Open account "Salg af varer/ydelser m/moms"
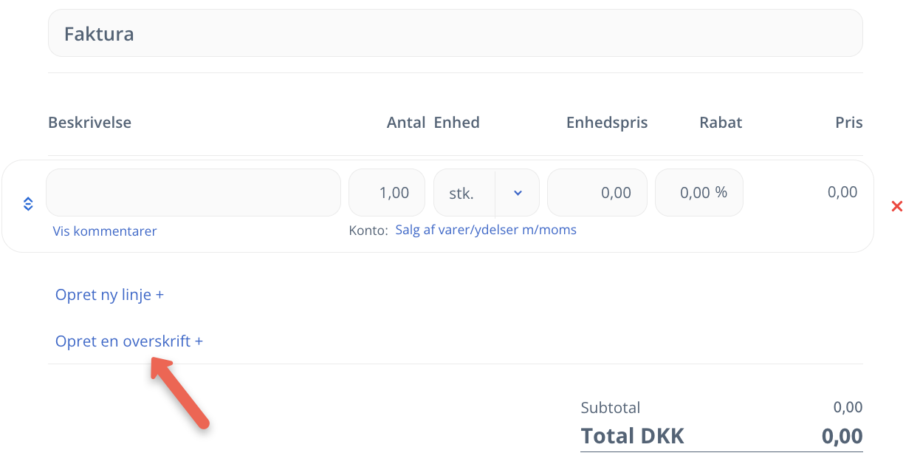Image resolution: width=920 pixels, height=467 pixels. pos(486,230)
